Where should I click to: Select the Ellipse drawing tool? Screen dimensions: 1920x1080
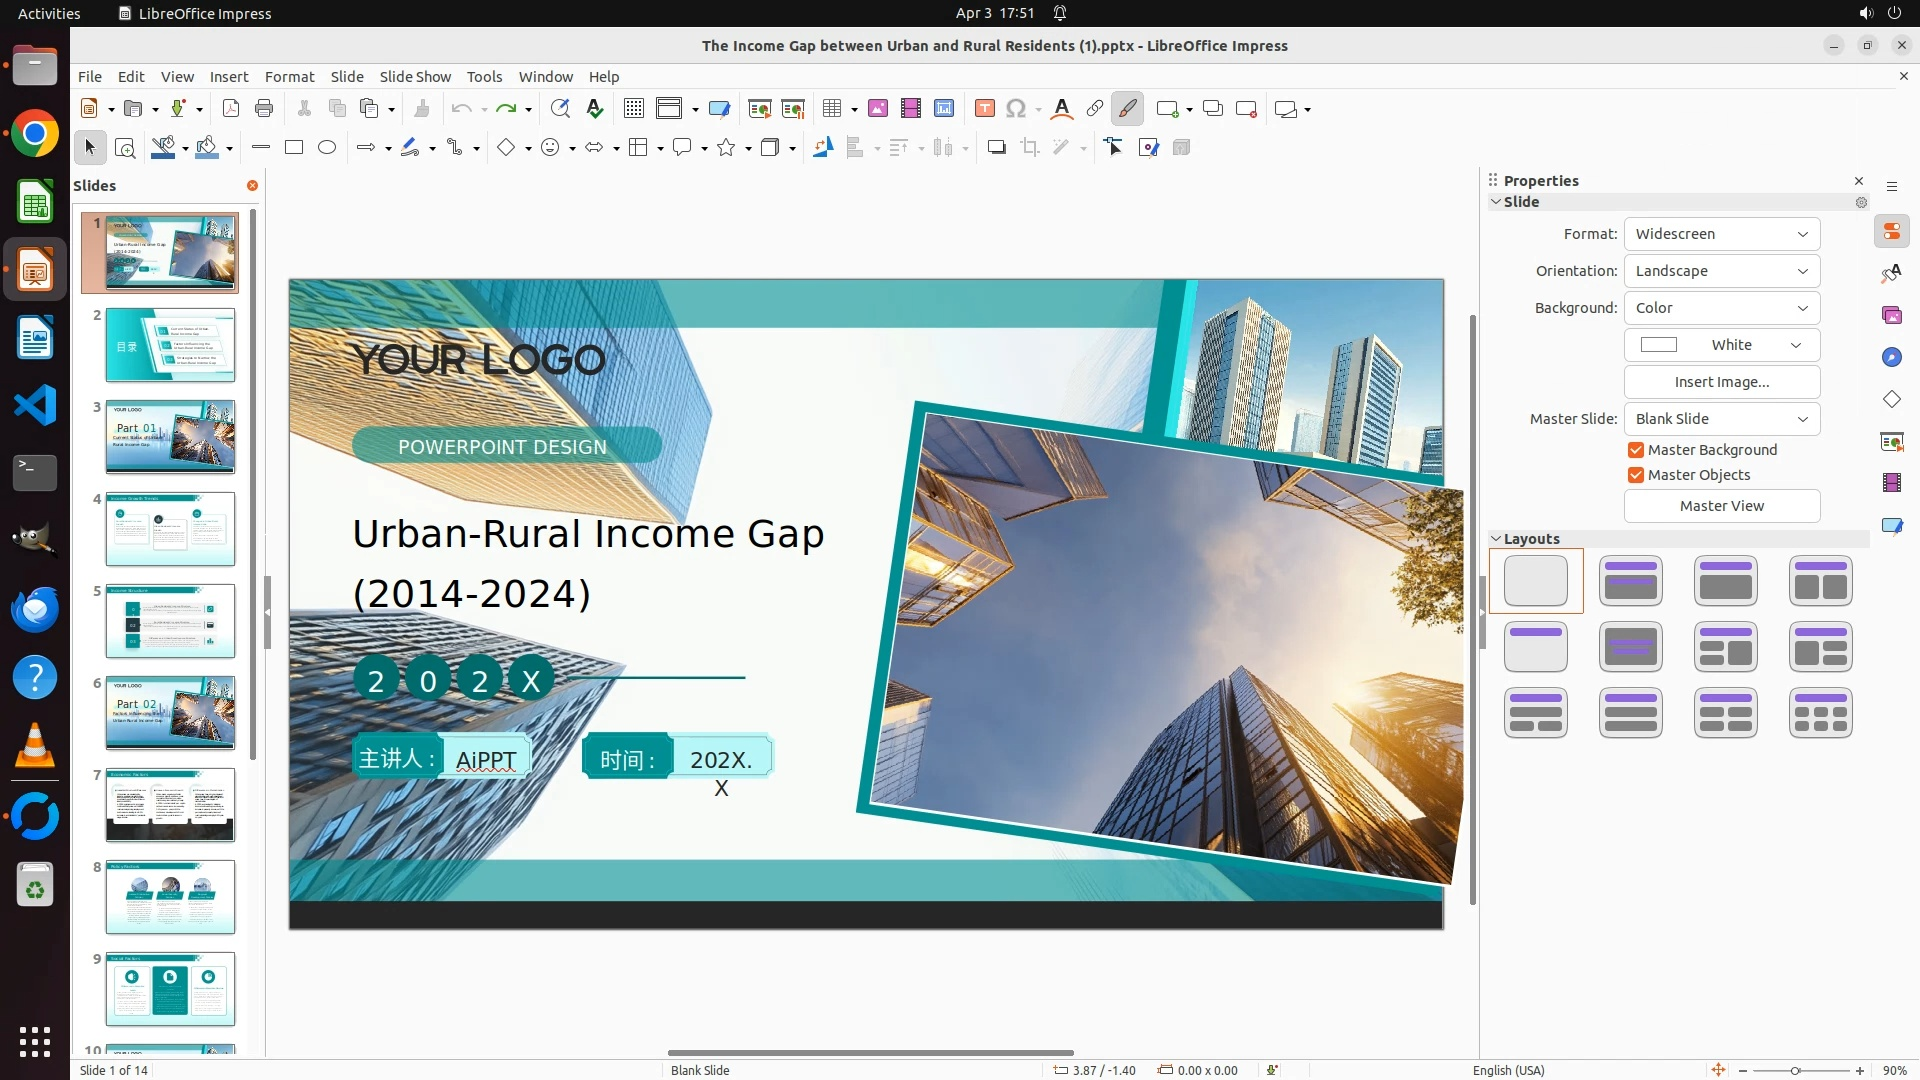[x=327, y=148]
